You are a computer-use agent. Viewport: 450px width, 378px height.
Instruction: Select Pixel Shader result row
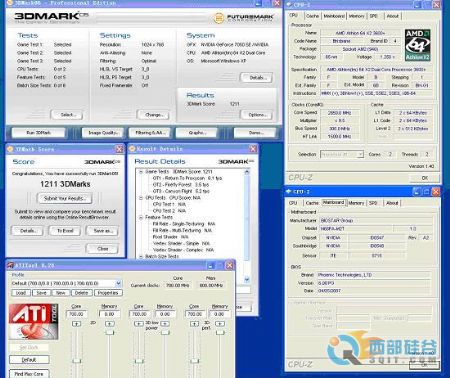170,237
